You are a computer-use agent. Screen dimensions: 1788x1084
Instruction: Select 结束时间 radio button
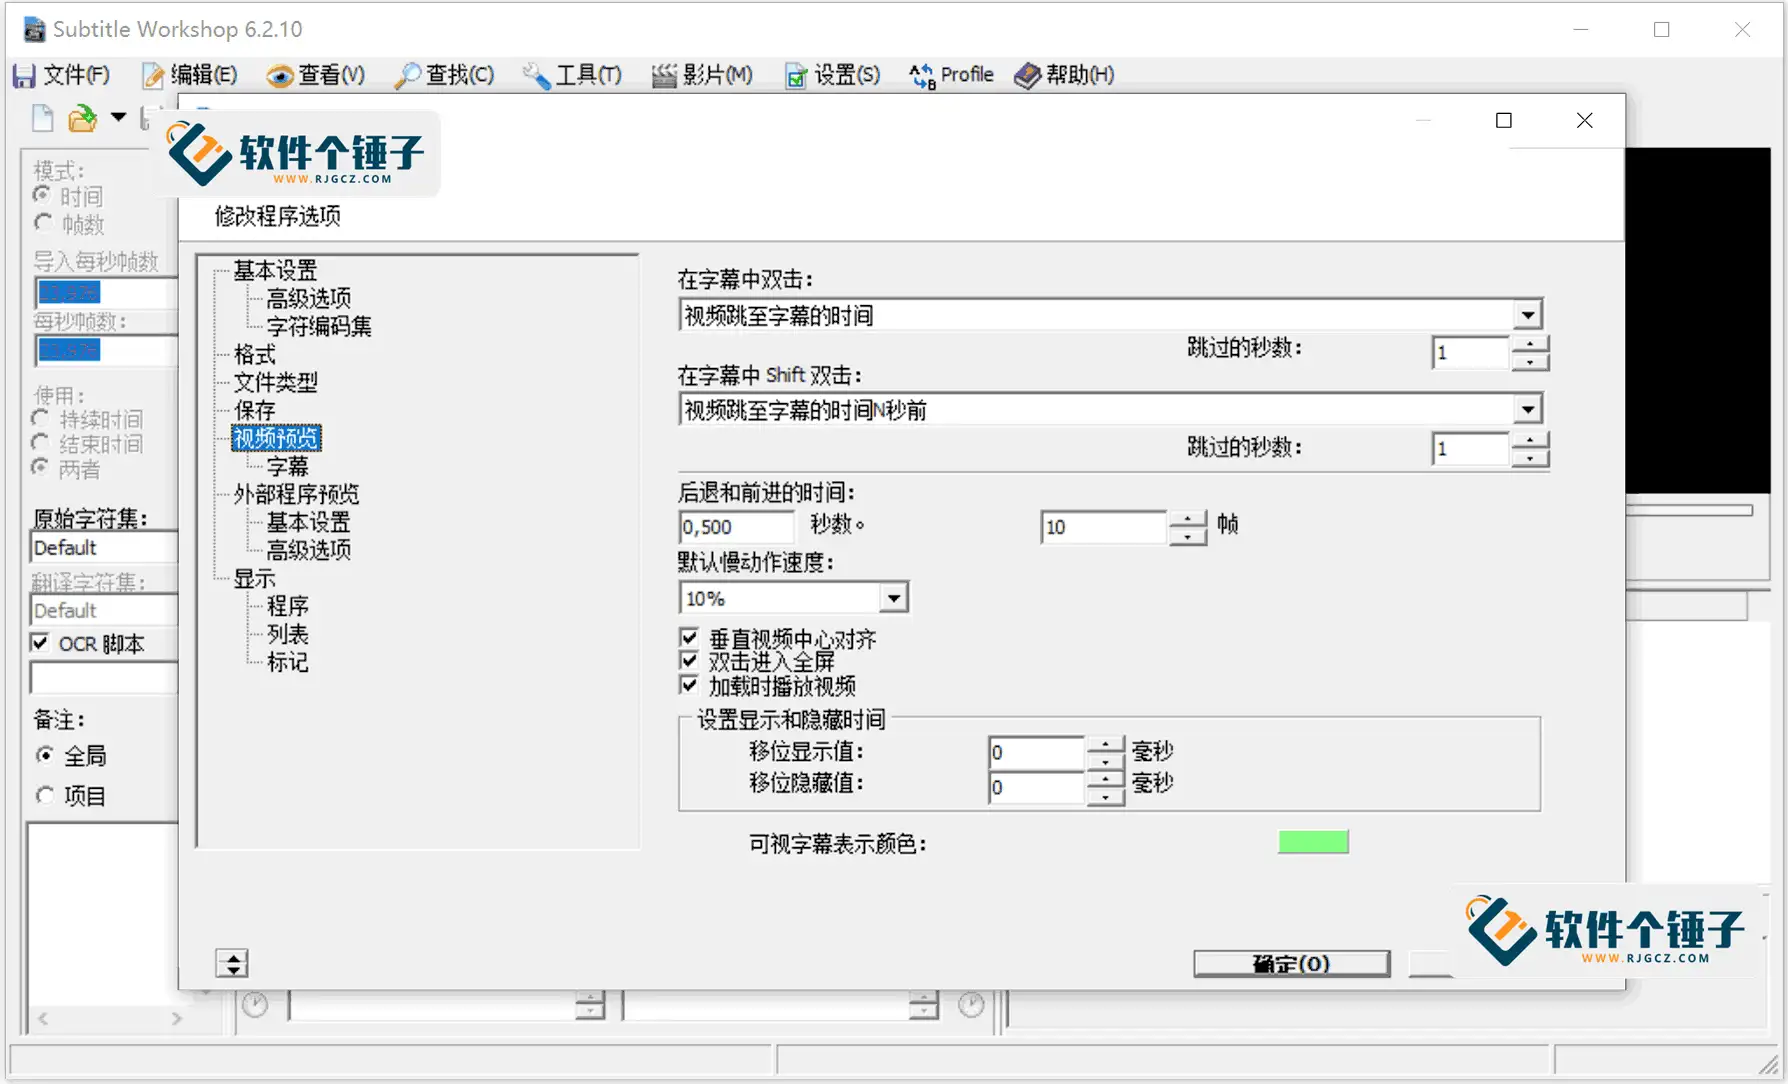click(40, 442)
